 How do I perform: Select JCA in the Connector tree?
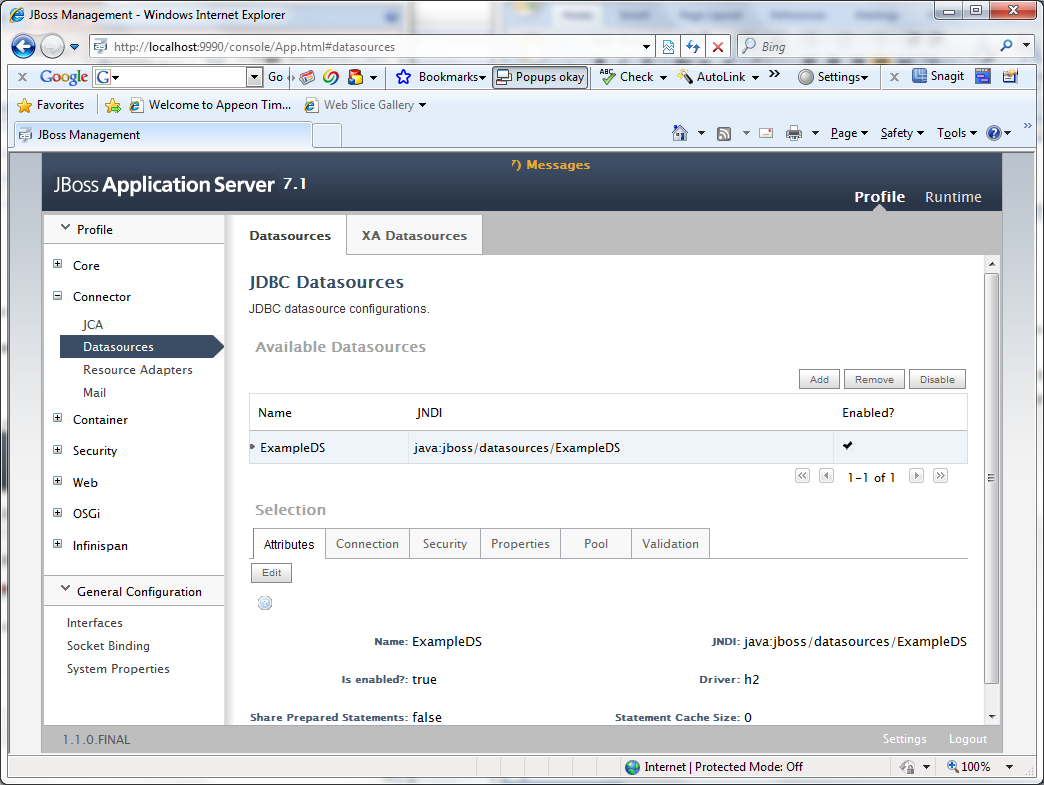[x=93, y=324]
